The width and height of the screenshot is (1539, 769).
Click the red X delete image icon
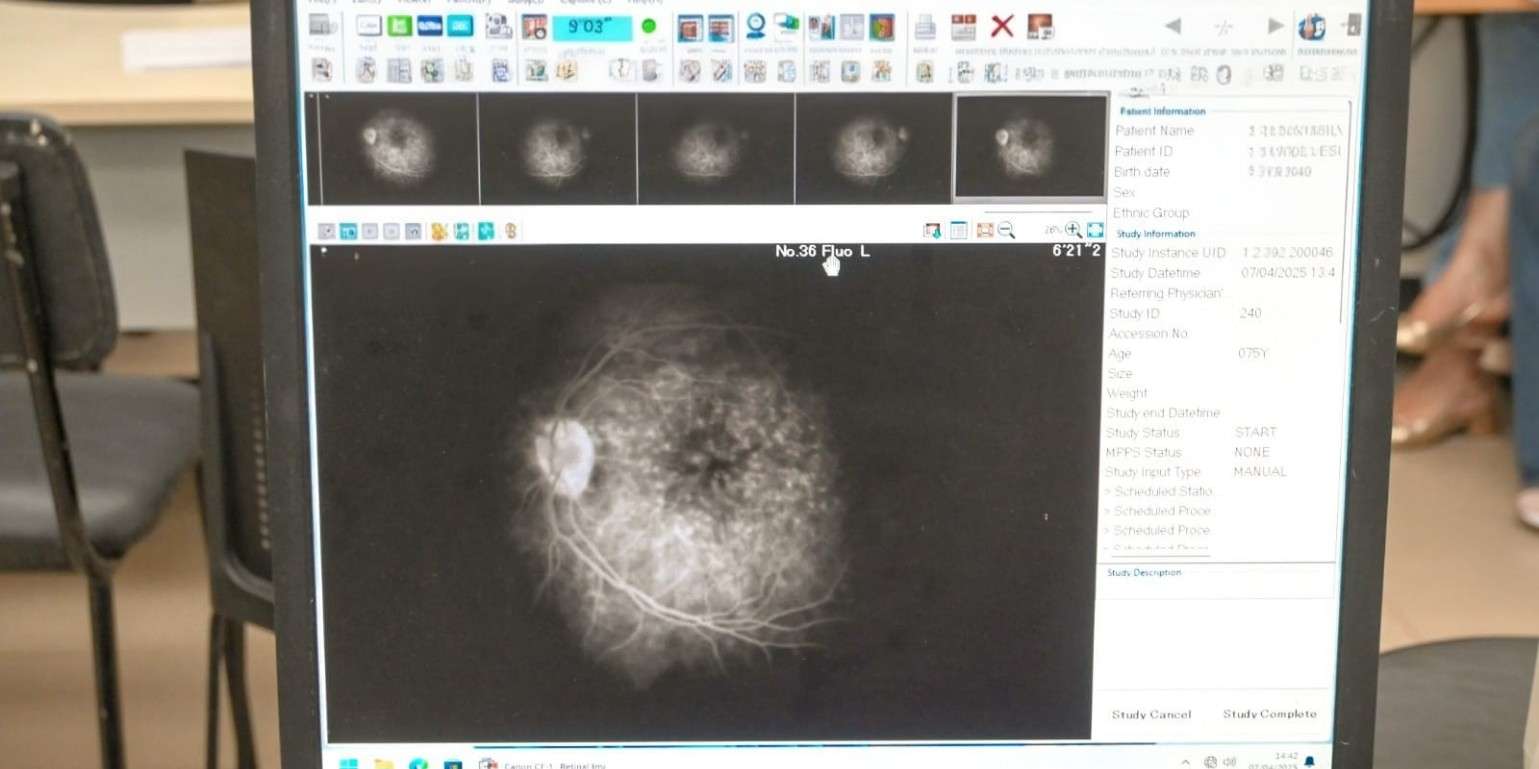pos(1001,27)
